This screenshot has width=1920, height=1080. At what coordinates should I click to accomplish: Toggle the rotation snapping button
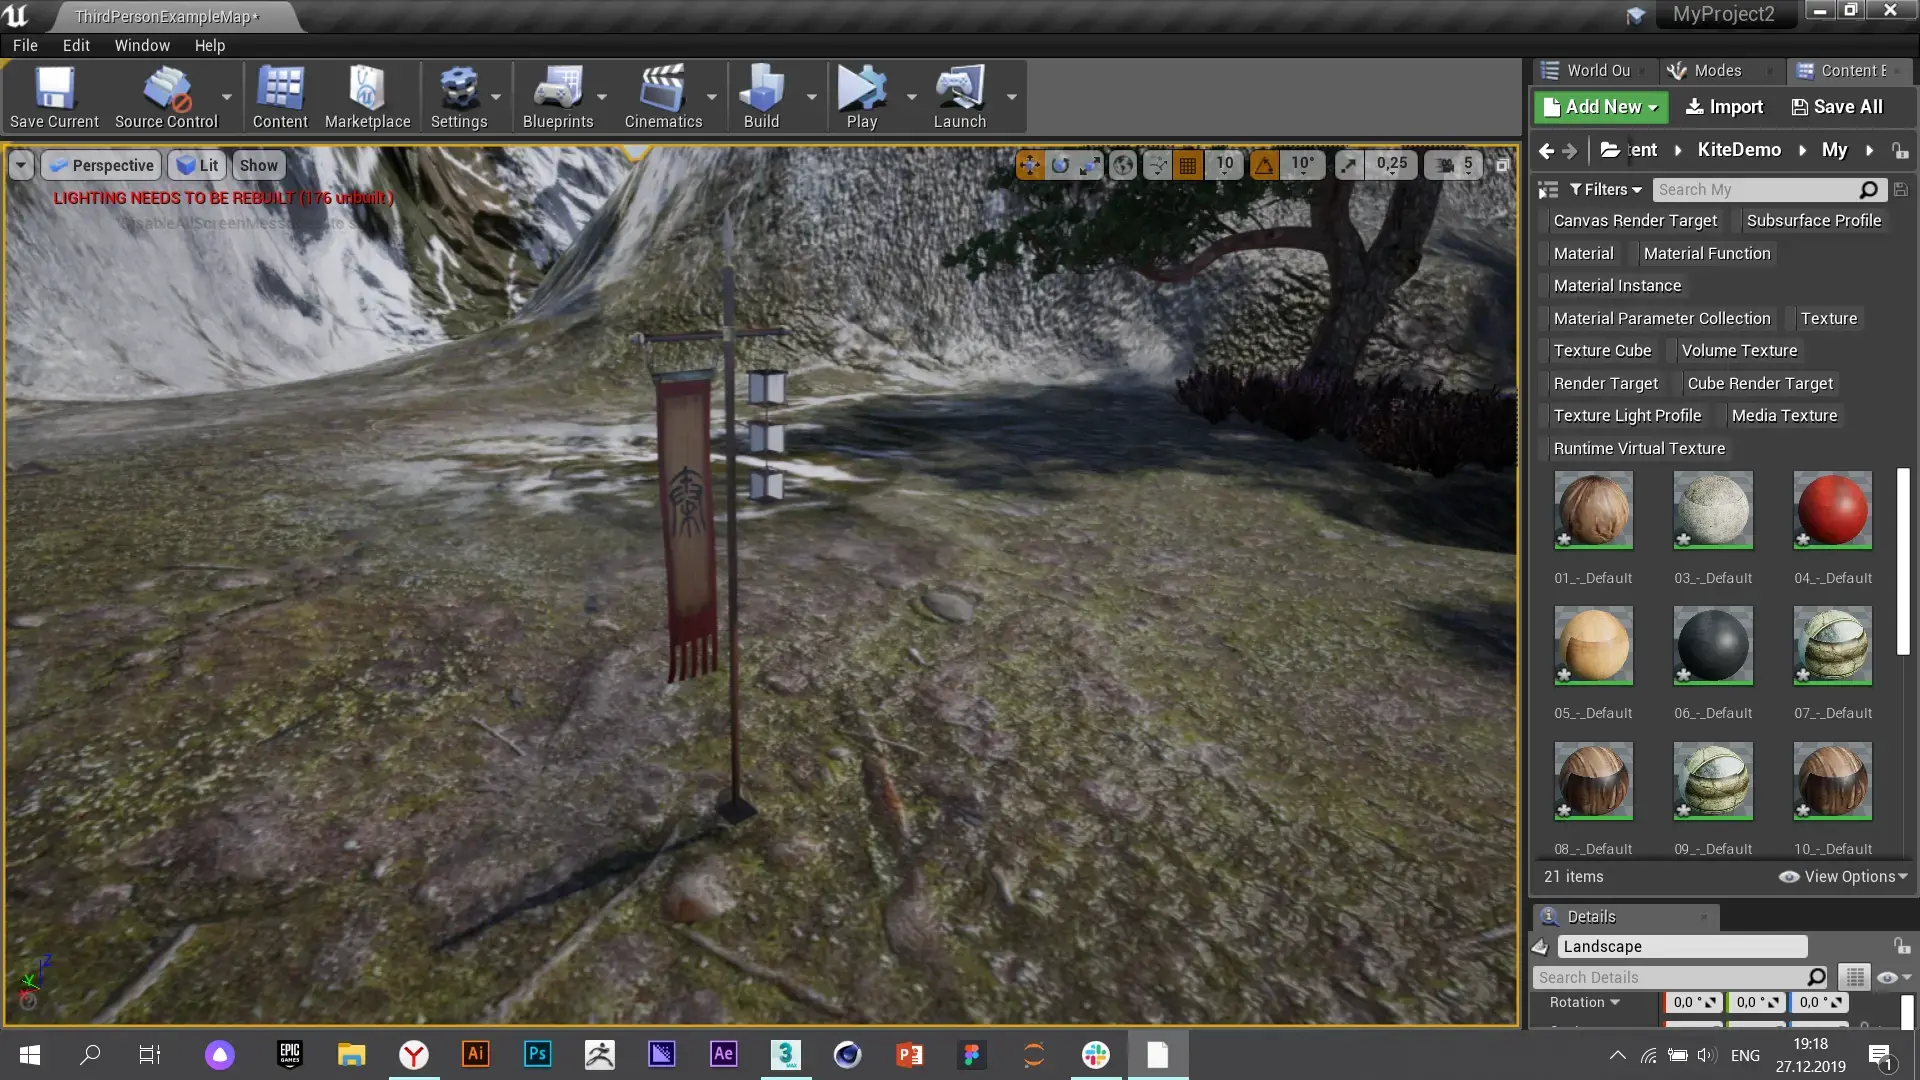[x=1265, y=165]
